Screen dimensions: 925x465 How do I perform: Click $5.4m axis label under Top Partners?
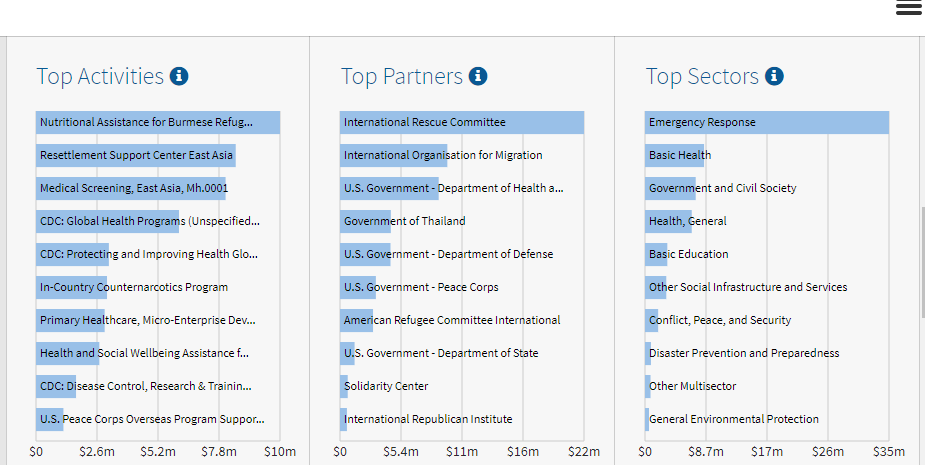coord(401,452)
